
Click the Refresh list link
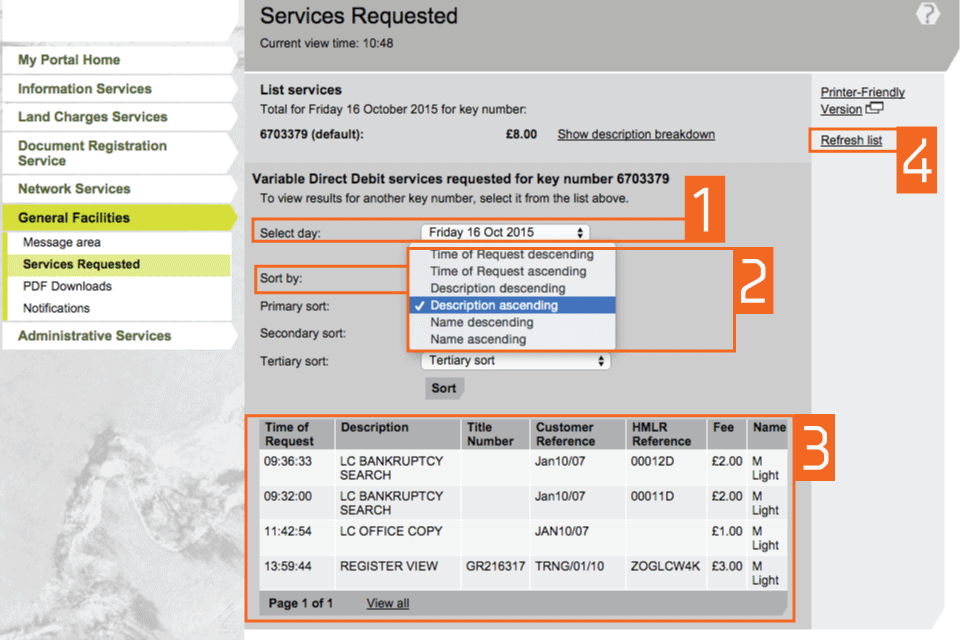click(x=851, y=141)
